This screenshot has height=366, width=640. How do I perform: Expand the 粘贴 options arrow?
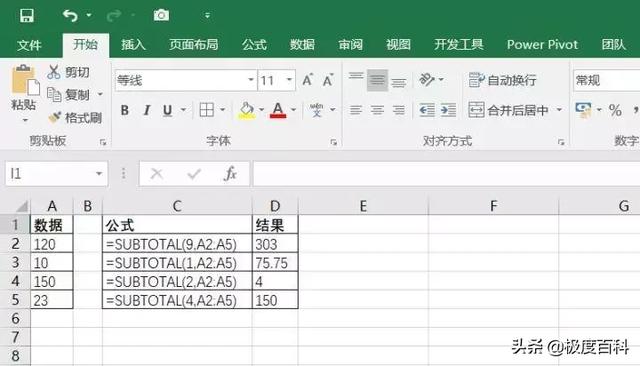point(25,120)
